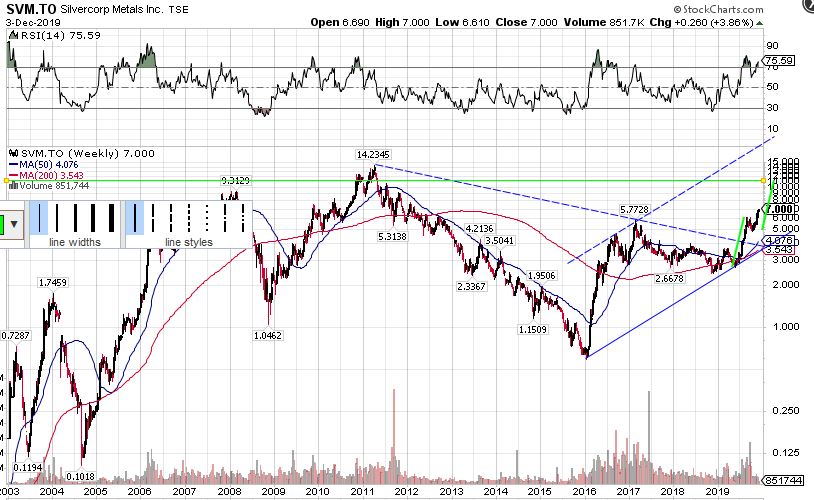Select the sixth line style (dash-dot)
The width and height of the screenshot is (814, 500).
(225, 218)
